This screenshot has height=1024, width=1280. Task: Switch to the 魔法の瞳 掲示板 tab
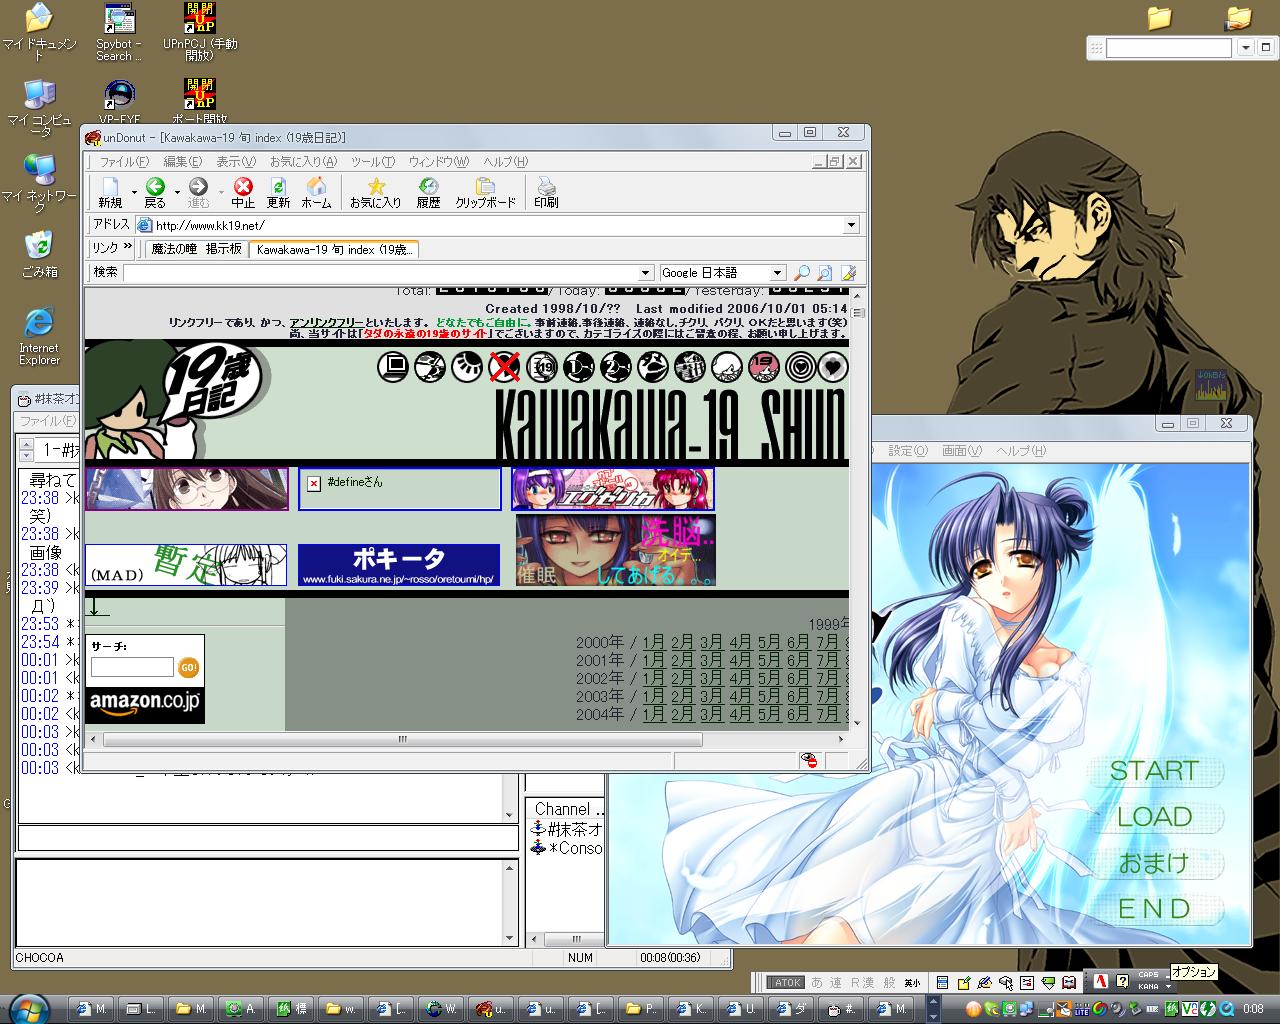coord(197,249)
